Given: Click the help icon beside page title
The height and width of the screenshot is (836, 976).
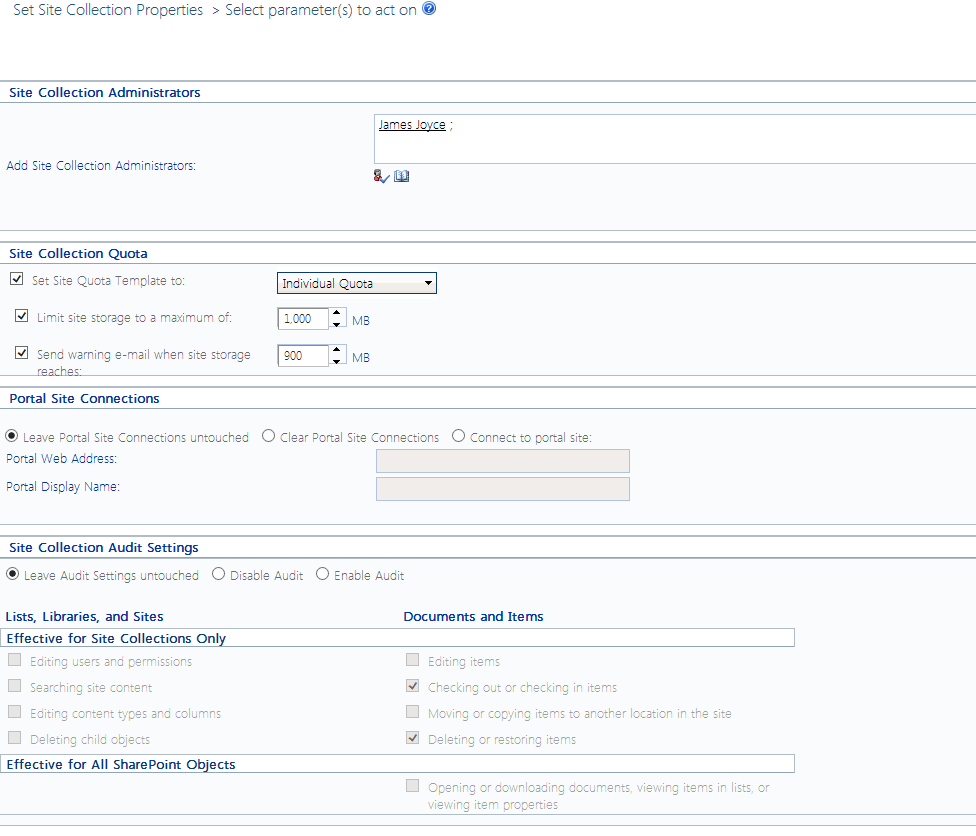Looking at the screenshot, I should coord(429,9).
